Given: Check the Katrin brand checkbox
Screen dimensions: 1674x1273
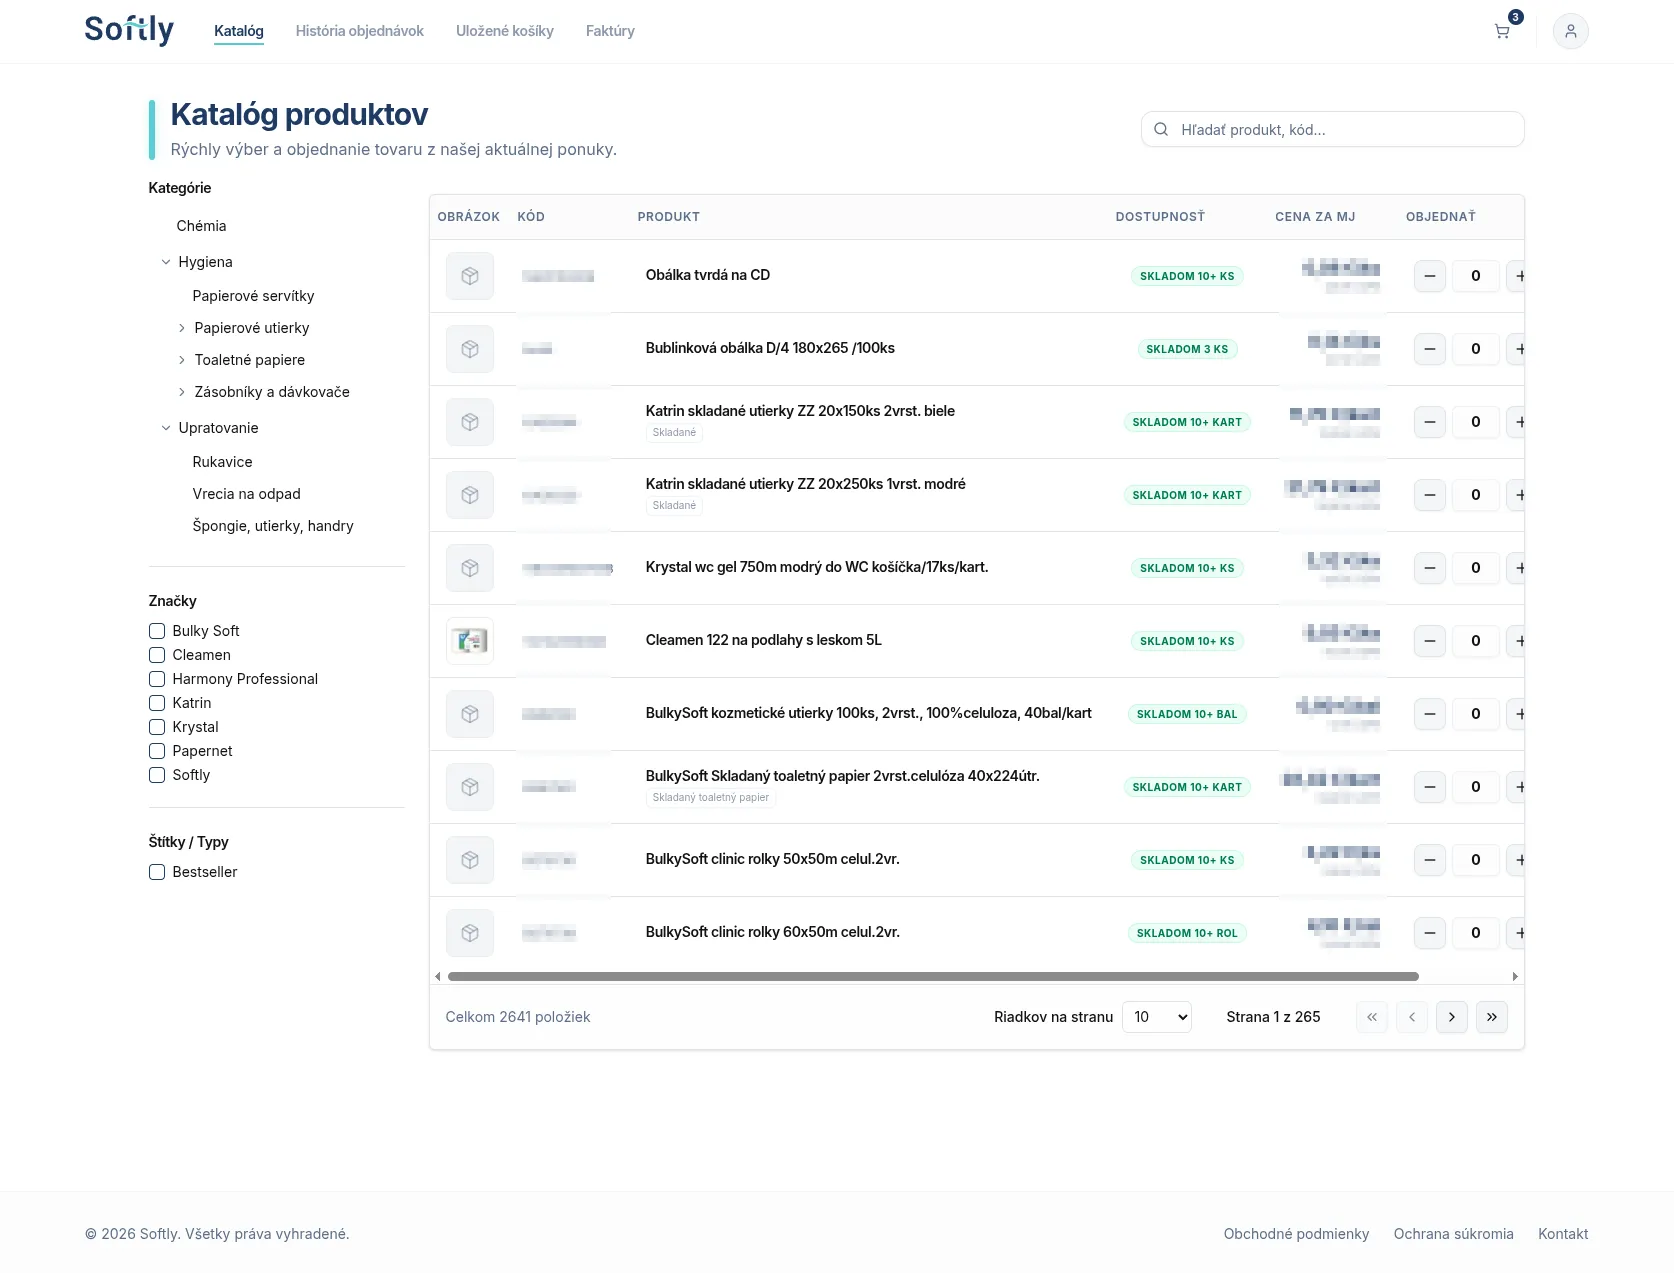Looking at the screenshot, I should click(x=157, y=703).
